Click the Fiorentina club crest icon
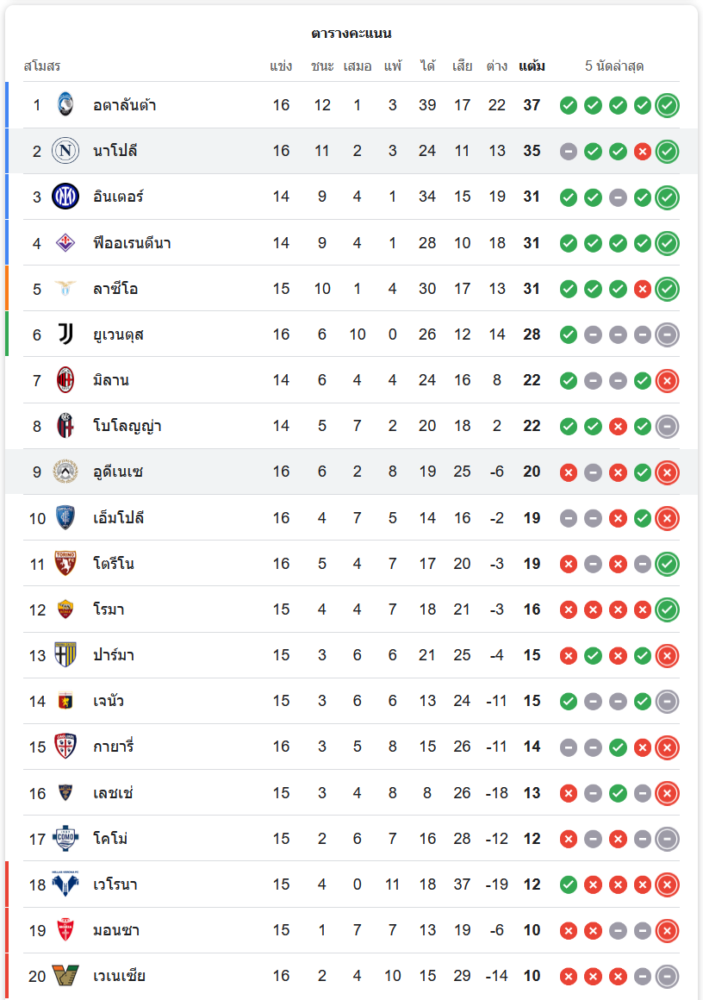The image size is (703, 1000). coord(65,243)
